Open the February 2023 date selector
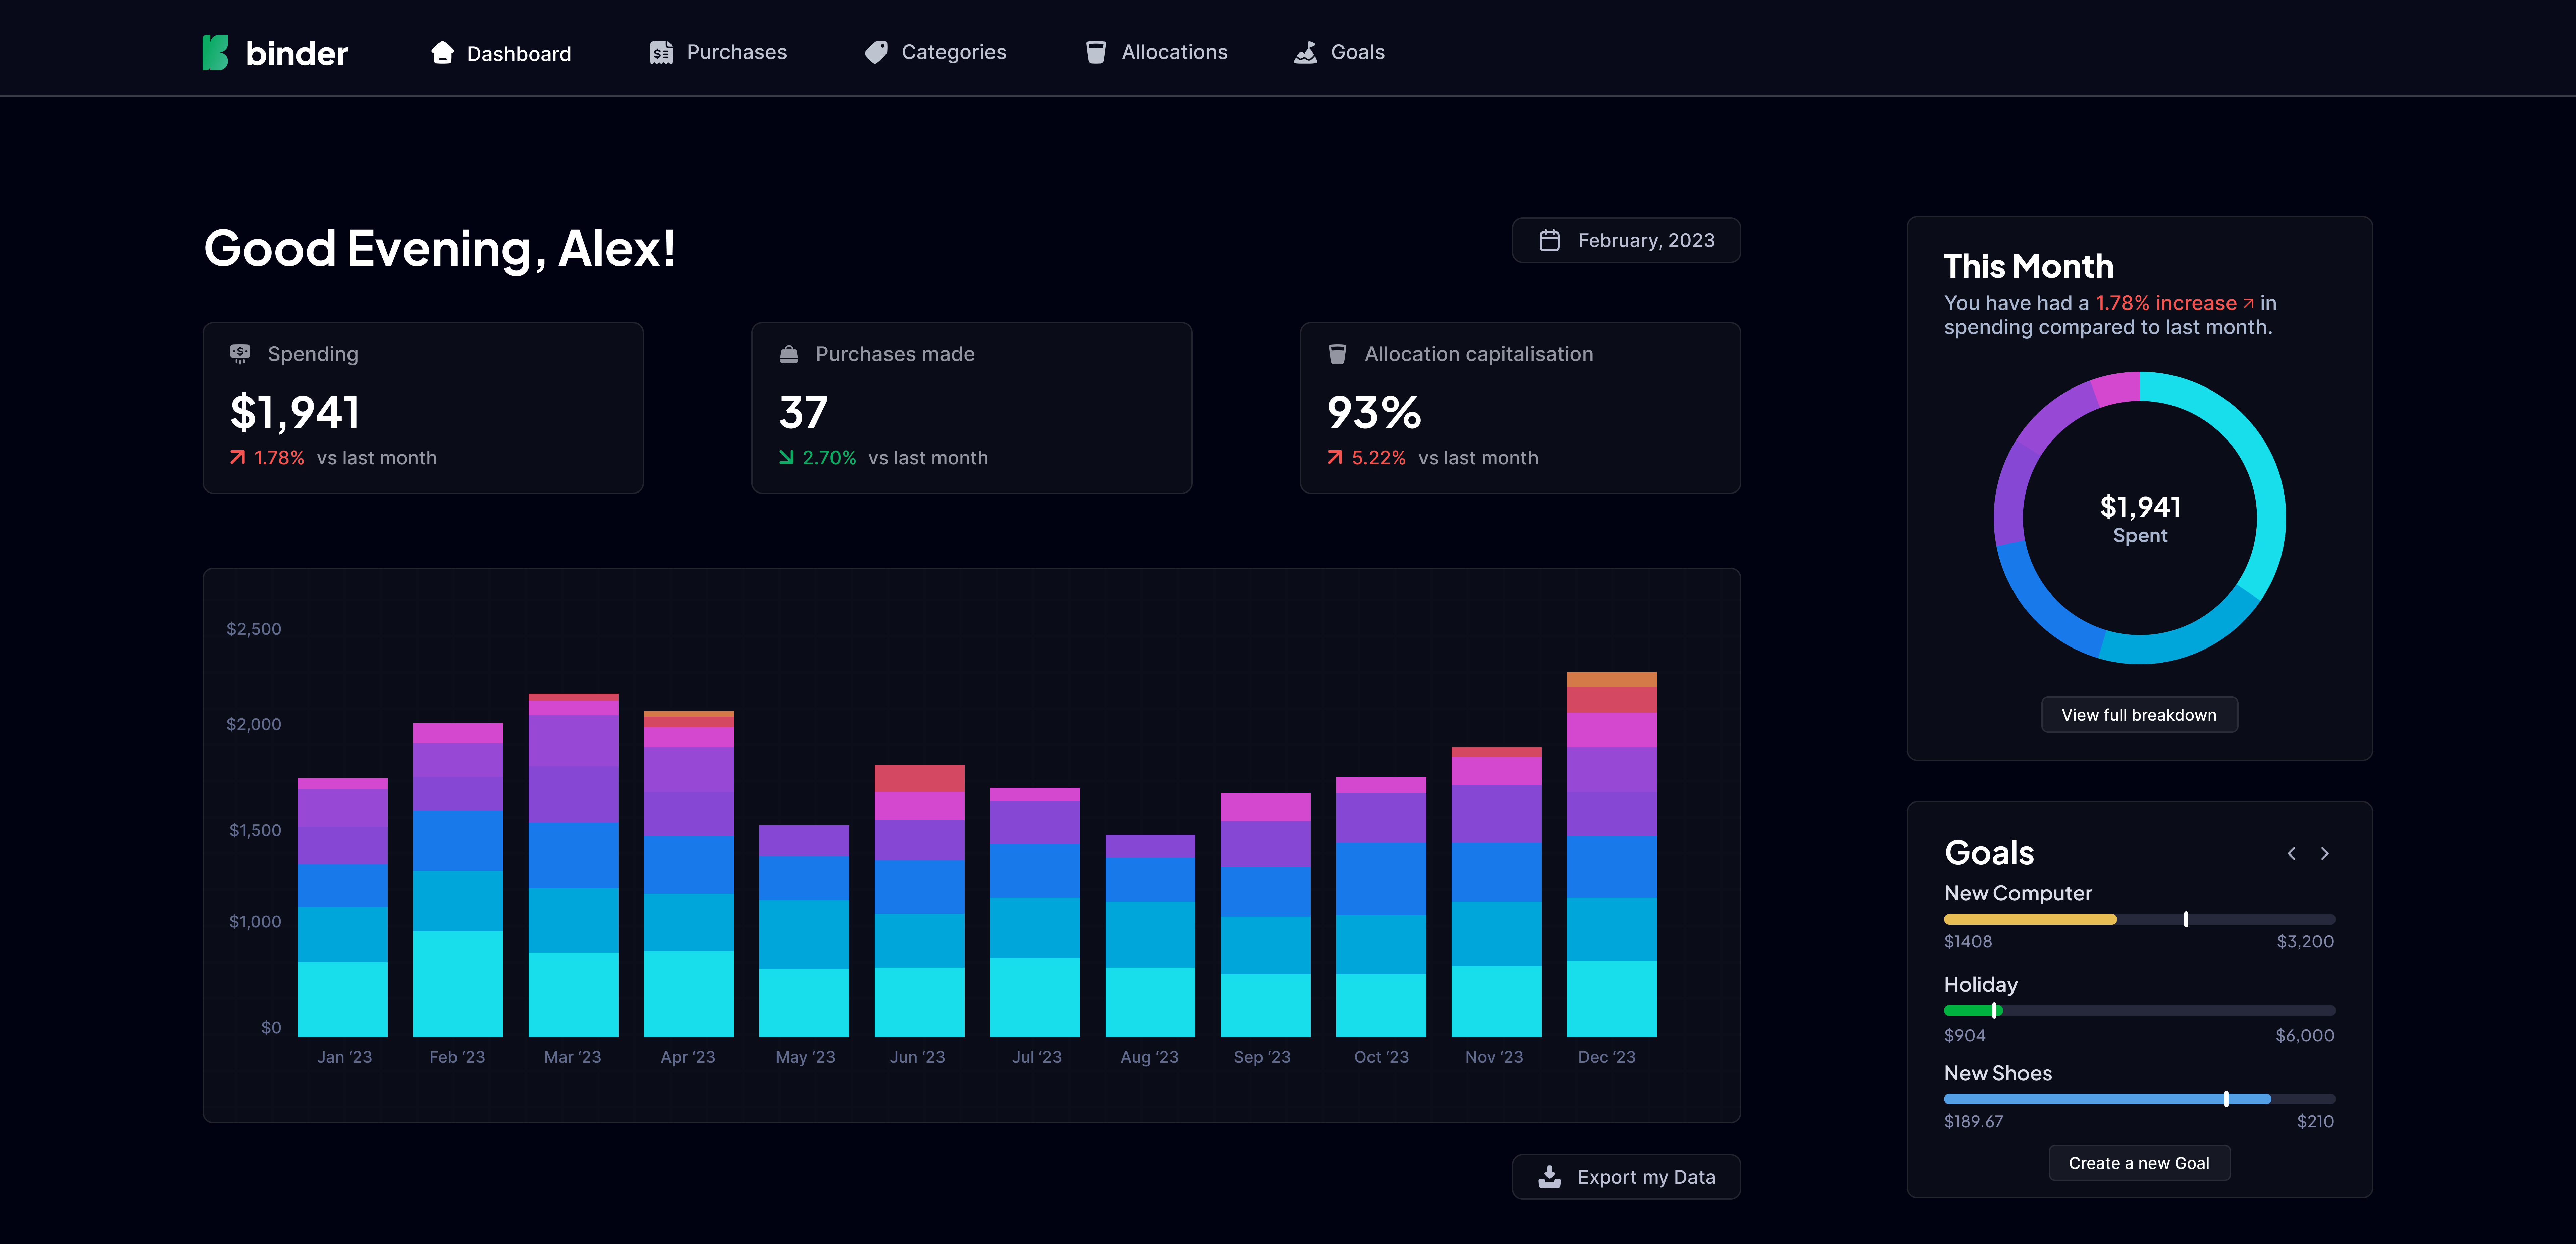2576x1244 pixels. point(1626,240)
